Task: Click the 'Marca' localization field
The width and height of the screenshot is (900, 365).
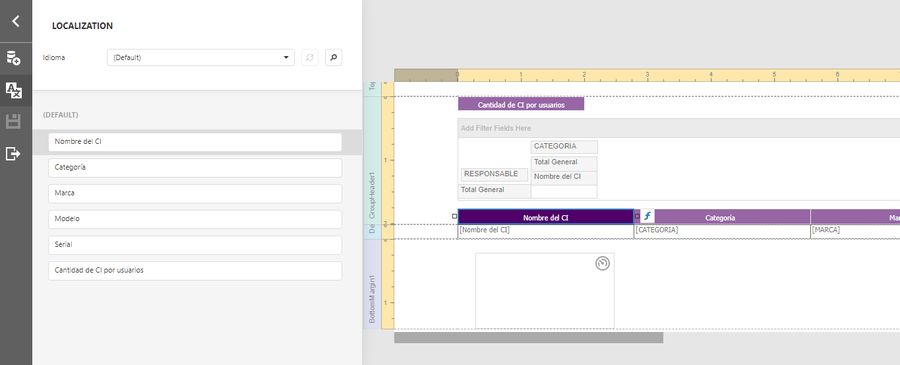Action: point(195,193)
